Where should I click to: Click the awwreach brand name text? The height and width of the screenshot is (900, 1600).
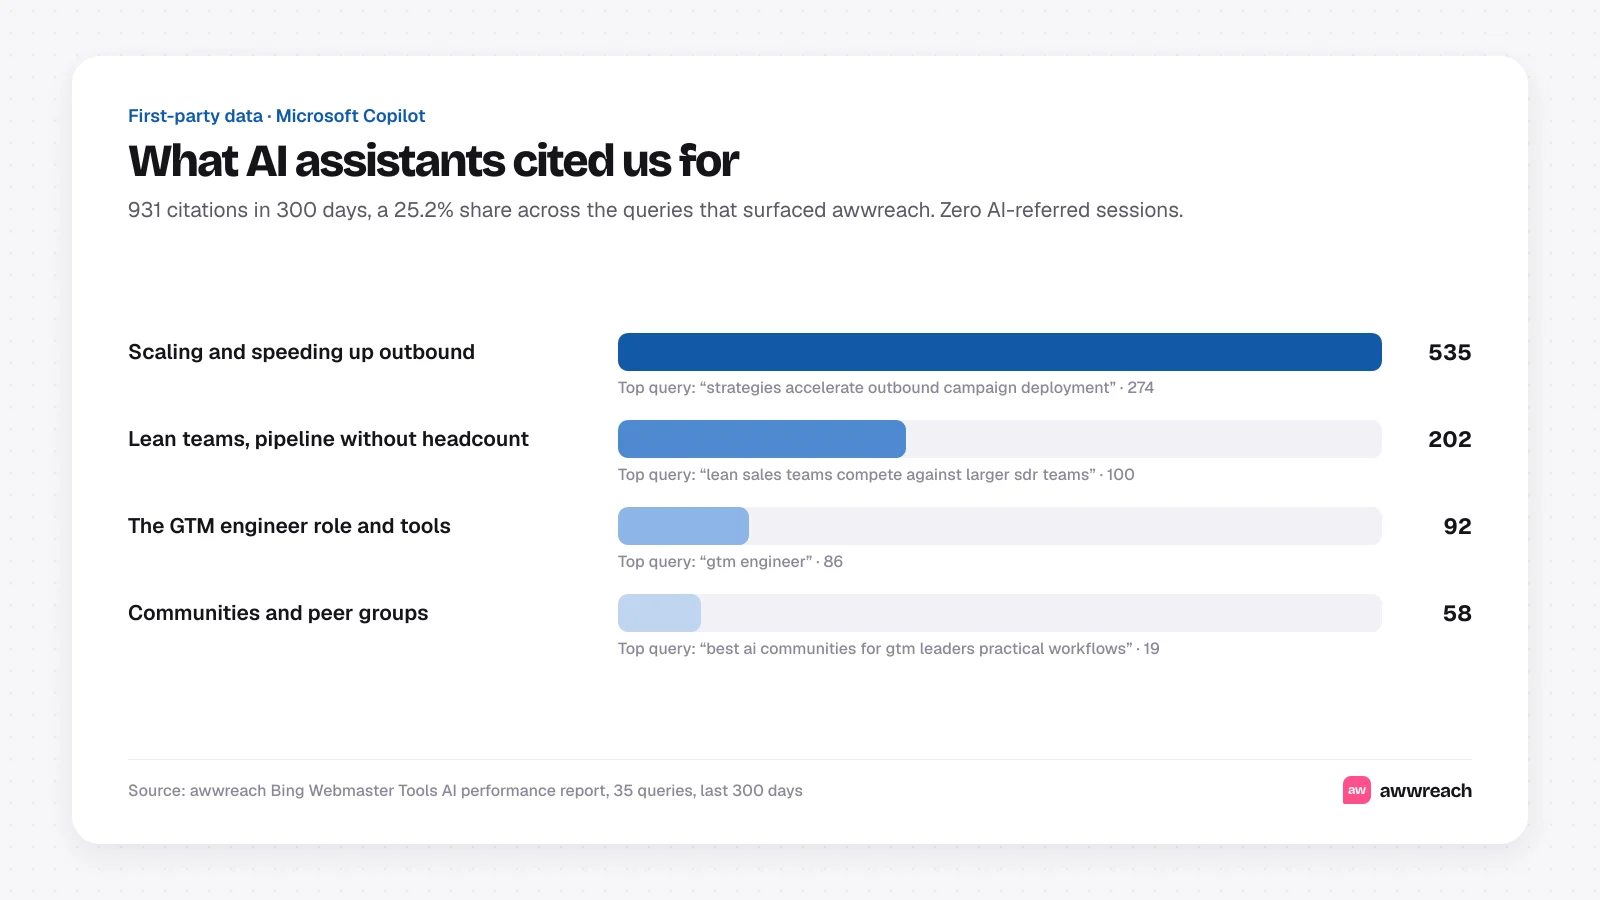[1425, 791]
